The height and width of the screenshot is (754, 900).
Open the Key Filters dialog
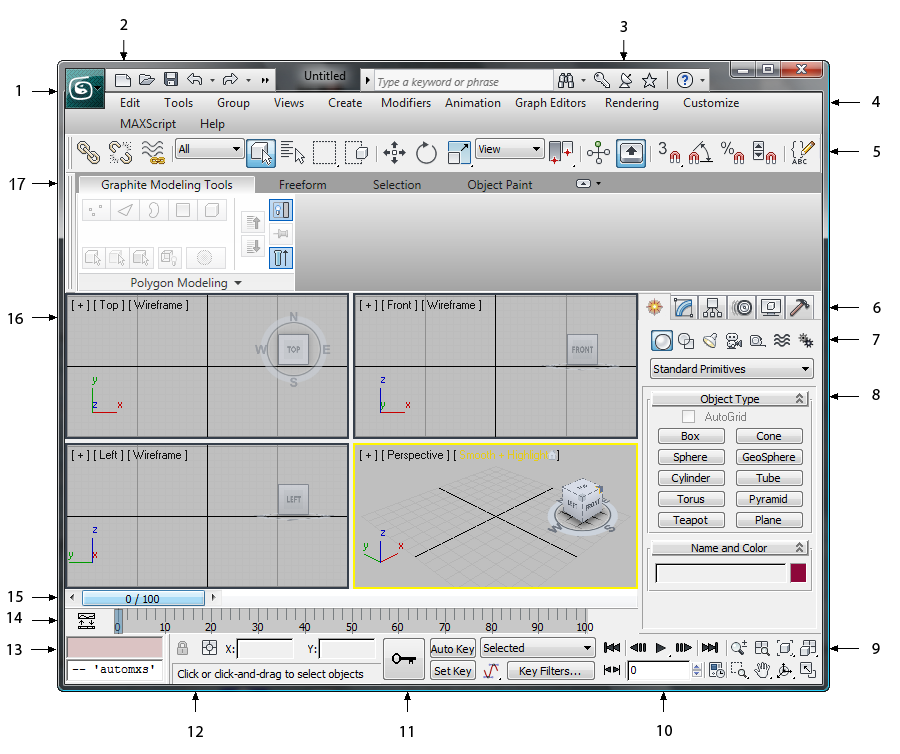(550, 671)
